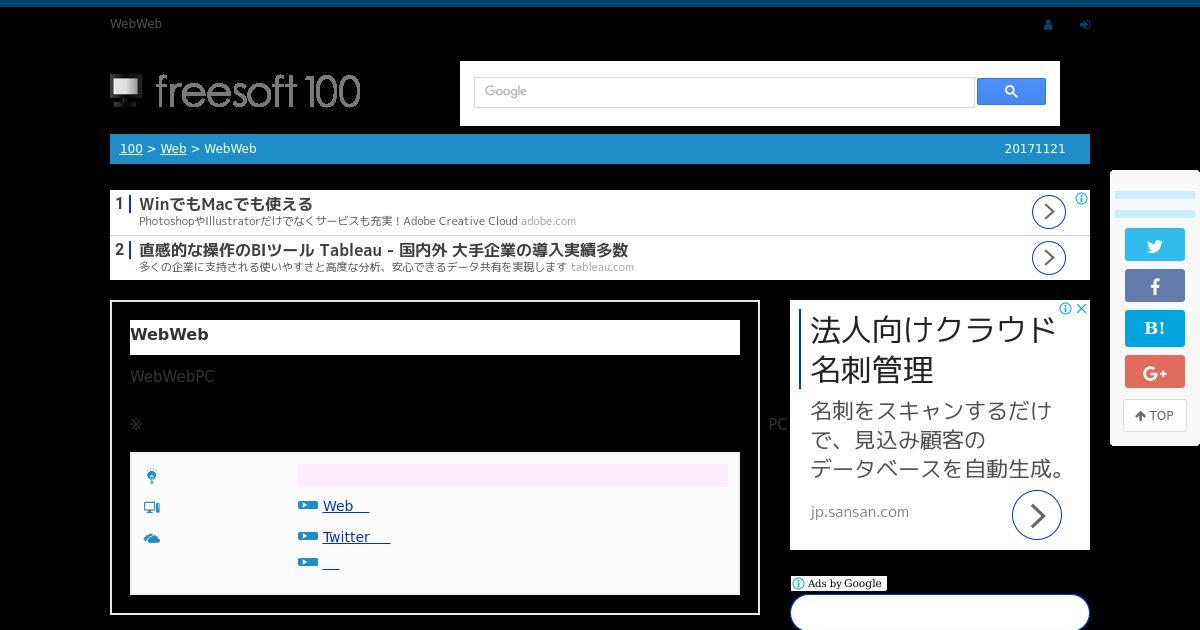Open the Web link in info table
Viewport: 1200px width, 630px height.
point(346,506)
